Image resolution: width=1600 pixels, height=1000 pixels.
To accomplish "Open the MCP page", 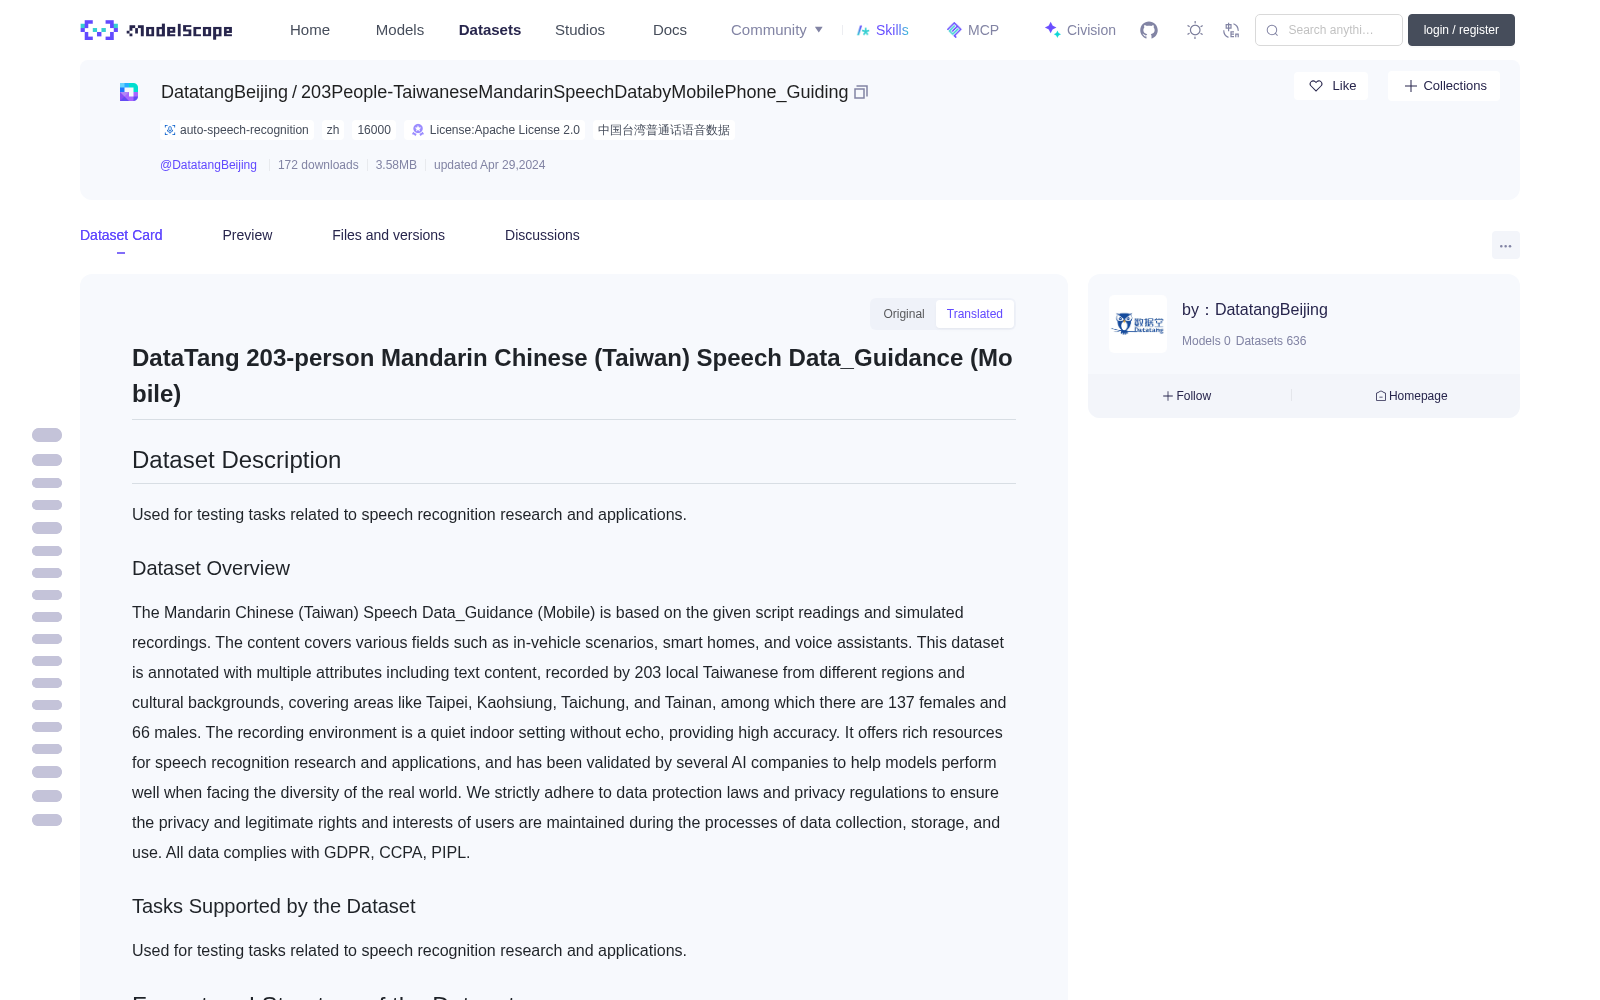I will tap(973, 30).
